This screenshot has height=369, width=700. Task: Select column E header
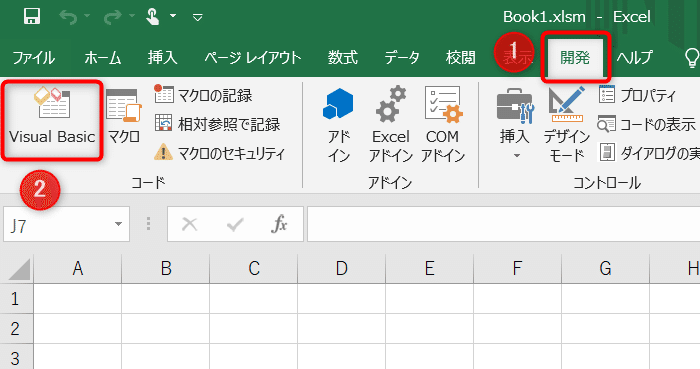[x=429, y=269]
